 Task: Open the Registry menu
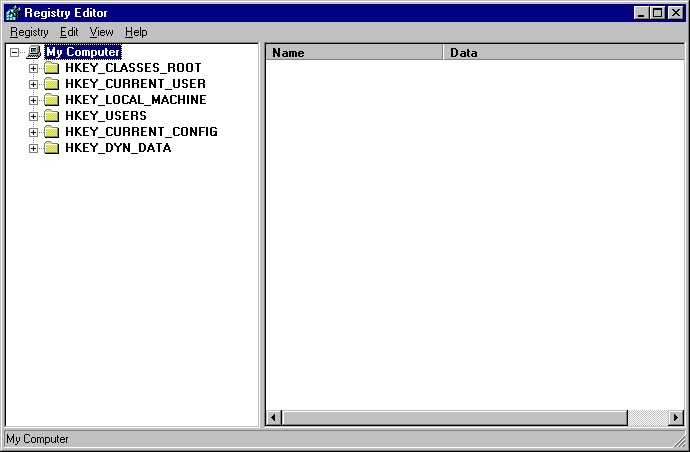click(x=29, y=32)
